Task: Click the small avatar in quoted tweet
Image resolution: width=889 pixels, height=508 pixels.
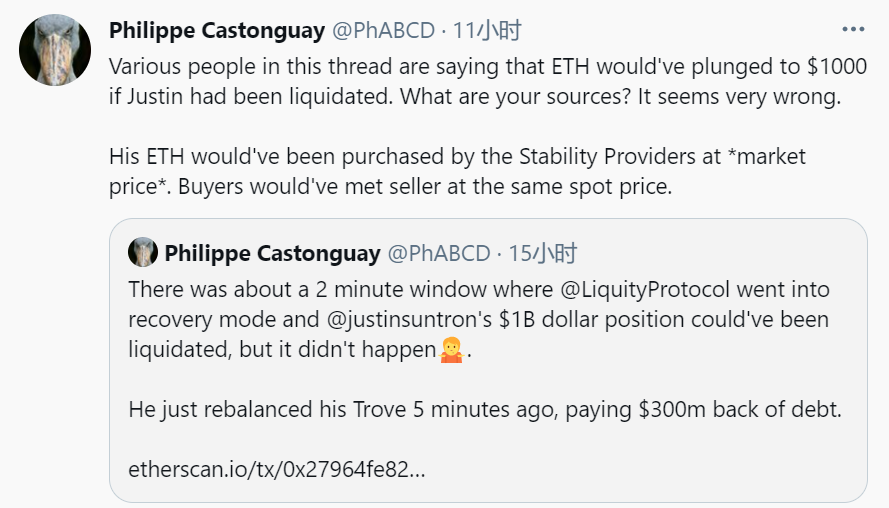Action: click(x=143, y=252)
